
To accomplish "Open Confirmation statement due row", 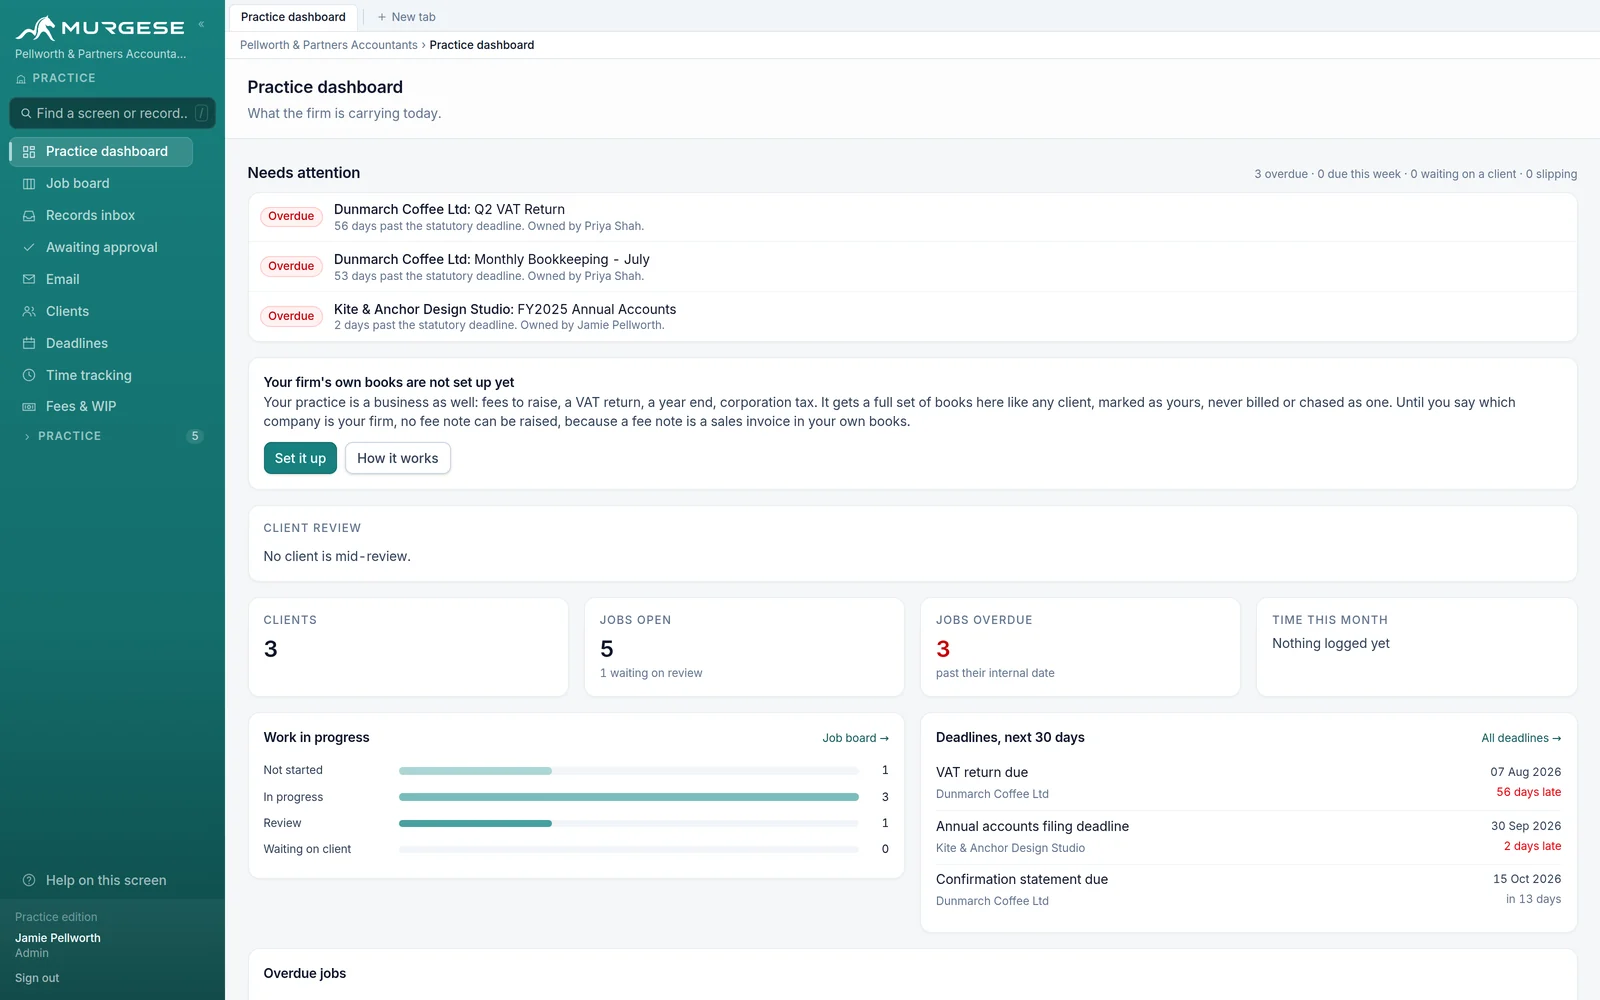I will (x=1248, y=890).
